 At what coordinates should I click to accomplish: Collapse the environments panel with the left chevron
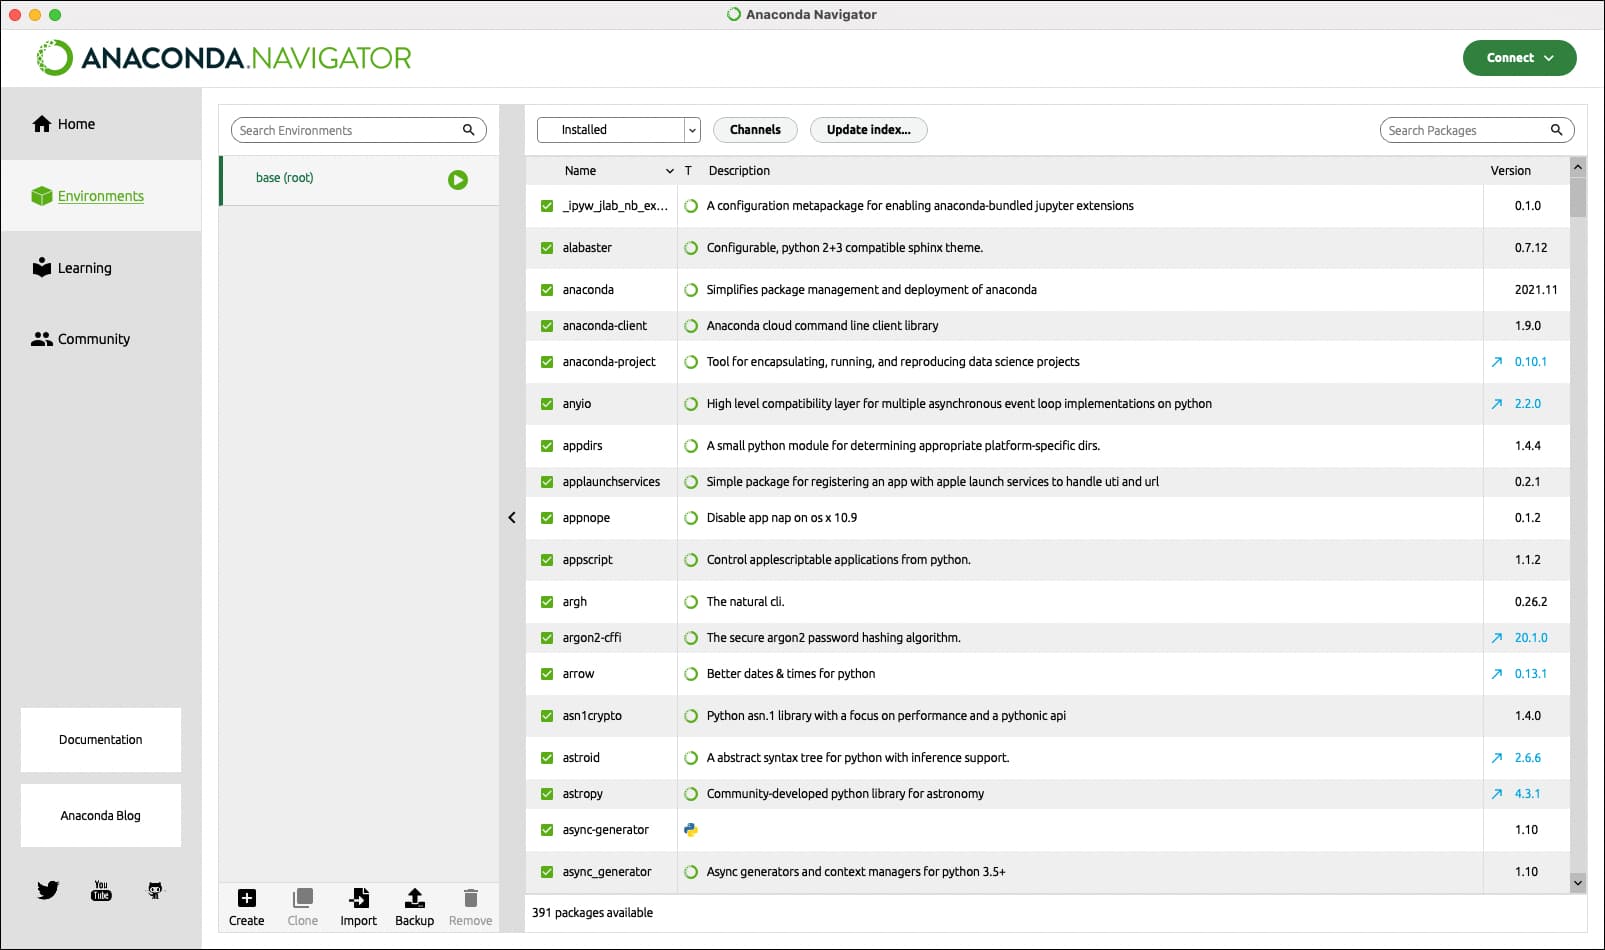pyautogui.click(x=512, y=518)
